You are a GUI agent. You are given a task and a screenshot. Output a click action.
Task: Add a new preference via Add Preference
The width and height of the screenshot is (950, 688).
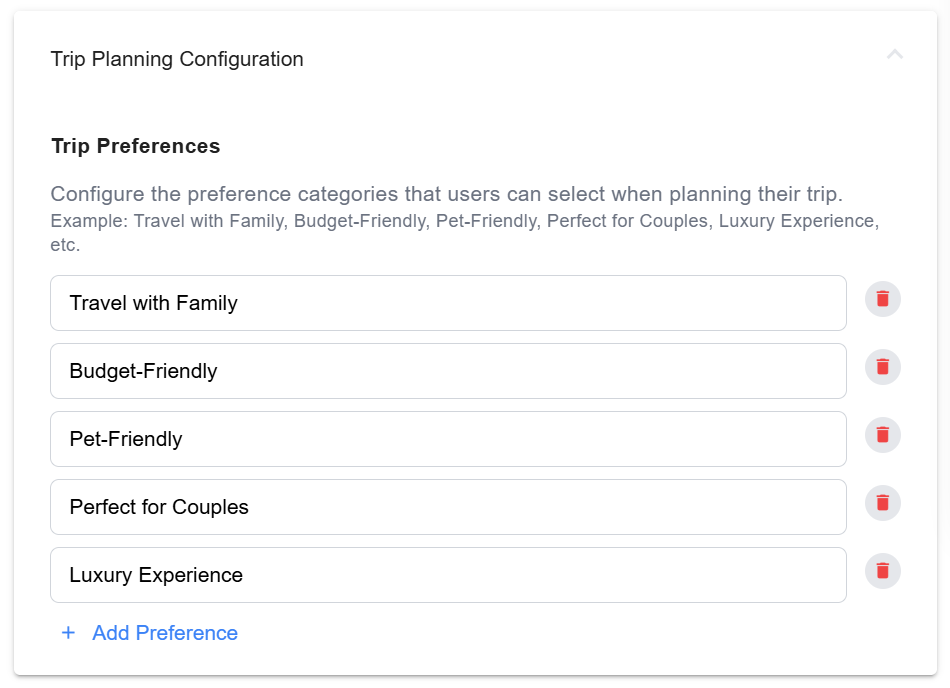coord(164,633)
